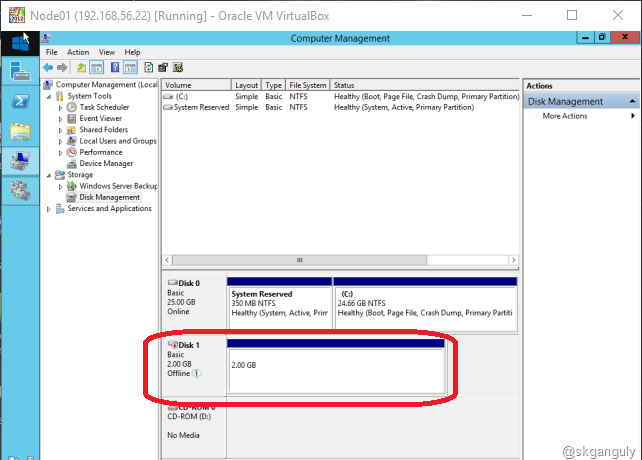Image resolution: width=642 pixels, height=460 pixels.
Task: Click the Status column header
Action: coord(425,85)
